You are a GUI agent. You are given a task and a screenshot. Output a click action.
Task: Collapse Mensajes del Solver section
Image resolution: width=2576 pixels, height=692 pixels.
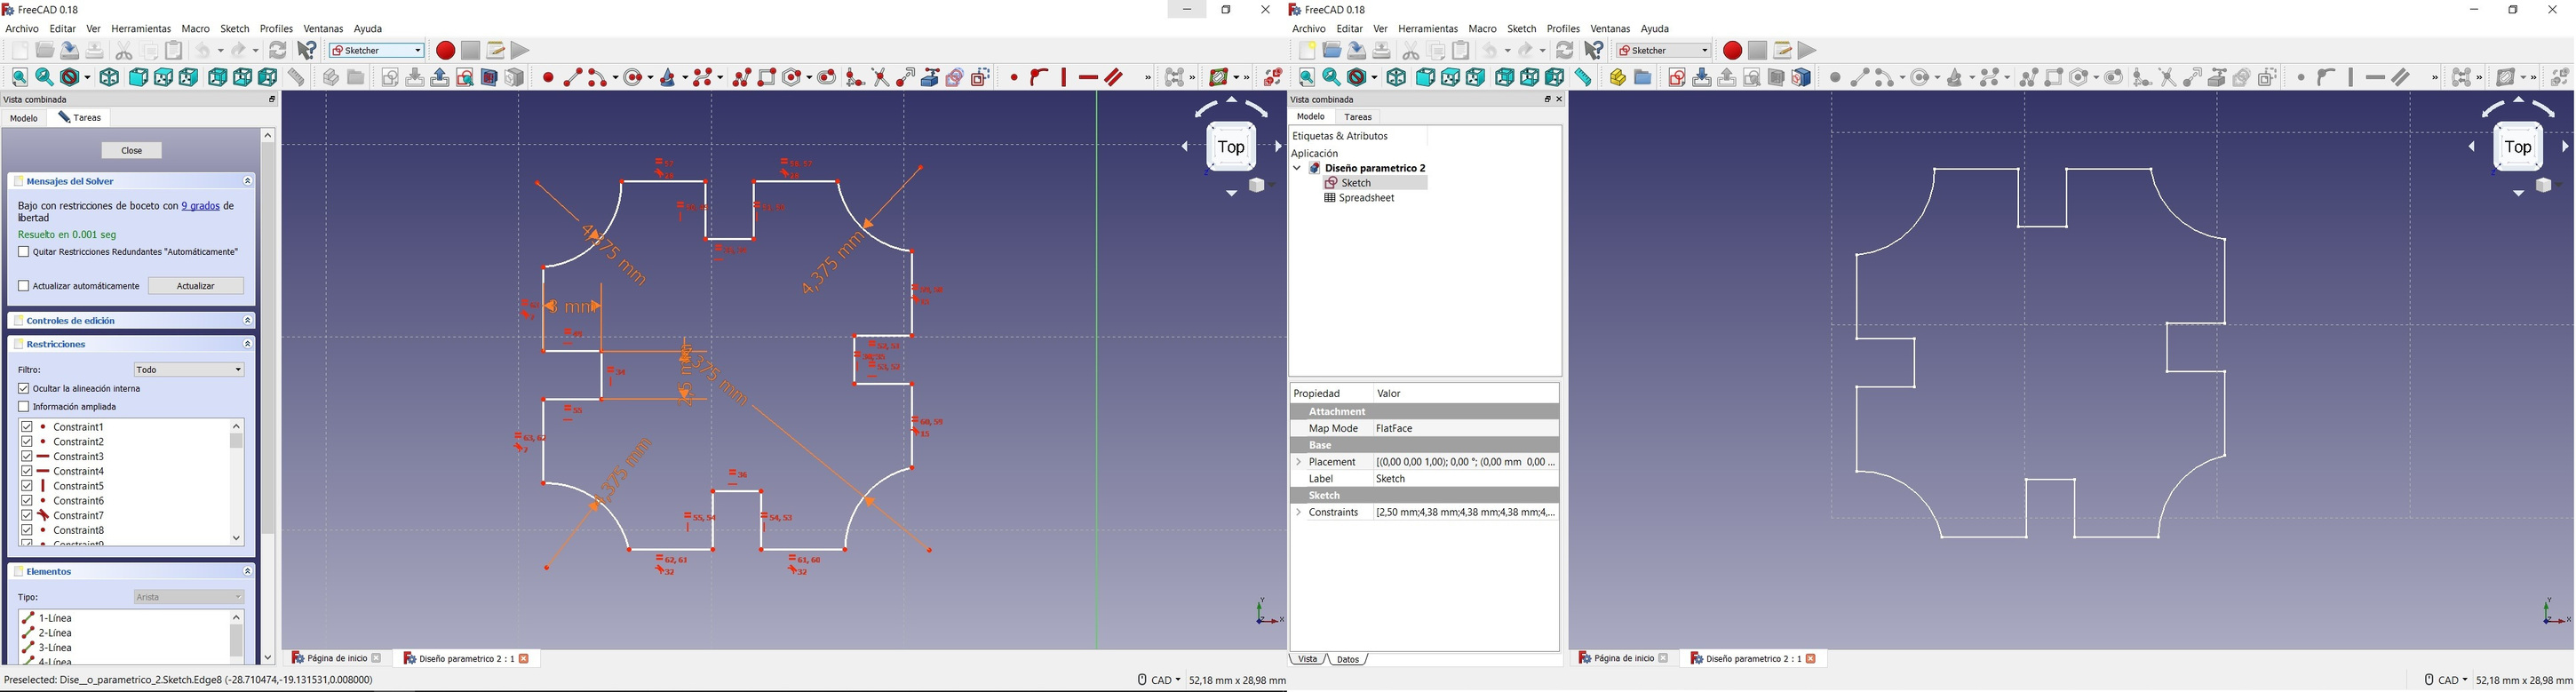pyautogui.click(x=248, y=181)
